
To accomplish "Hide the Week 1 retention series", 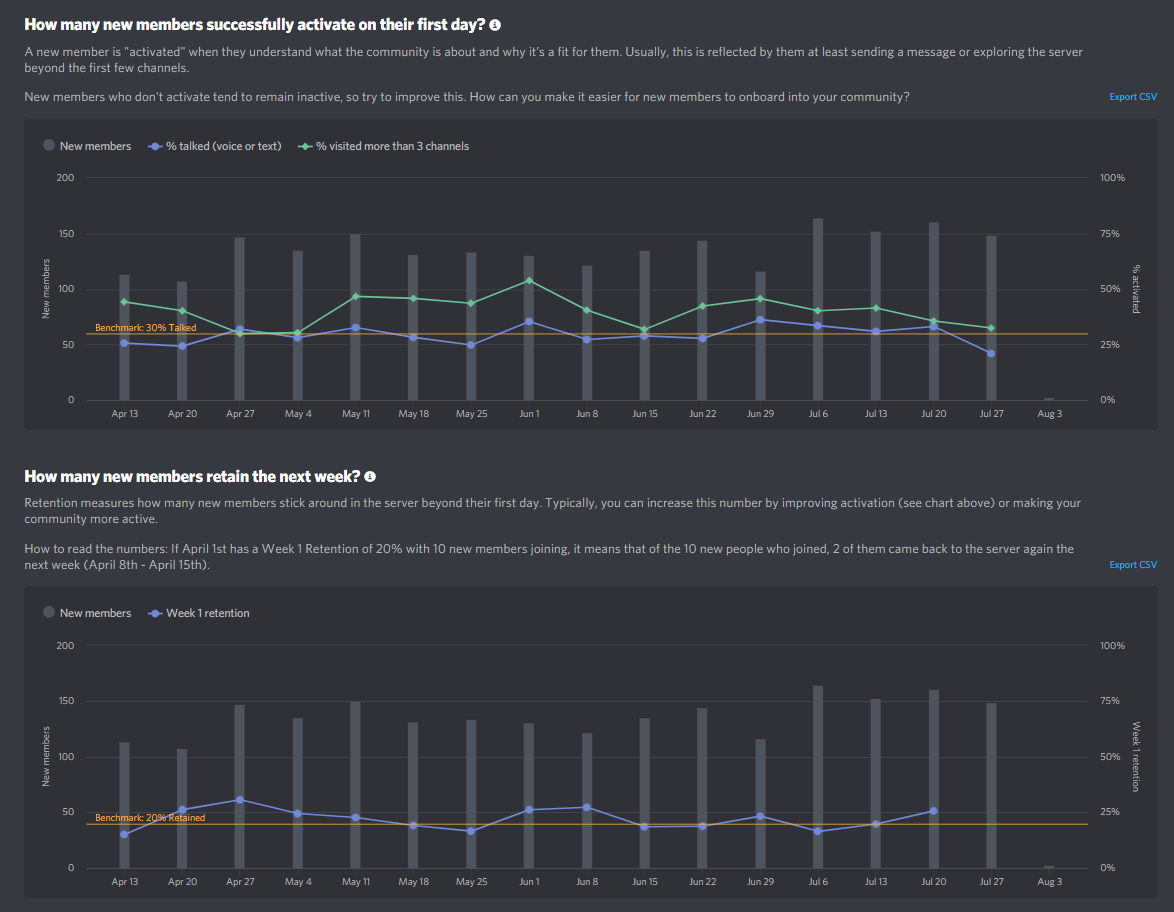I will pyautogui.click(x=199, y=613).
